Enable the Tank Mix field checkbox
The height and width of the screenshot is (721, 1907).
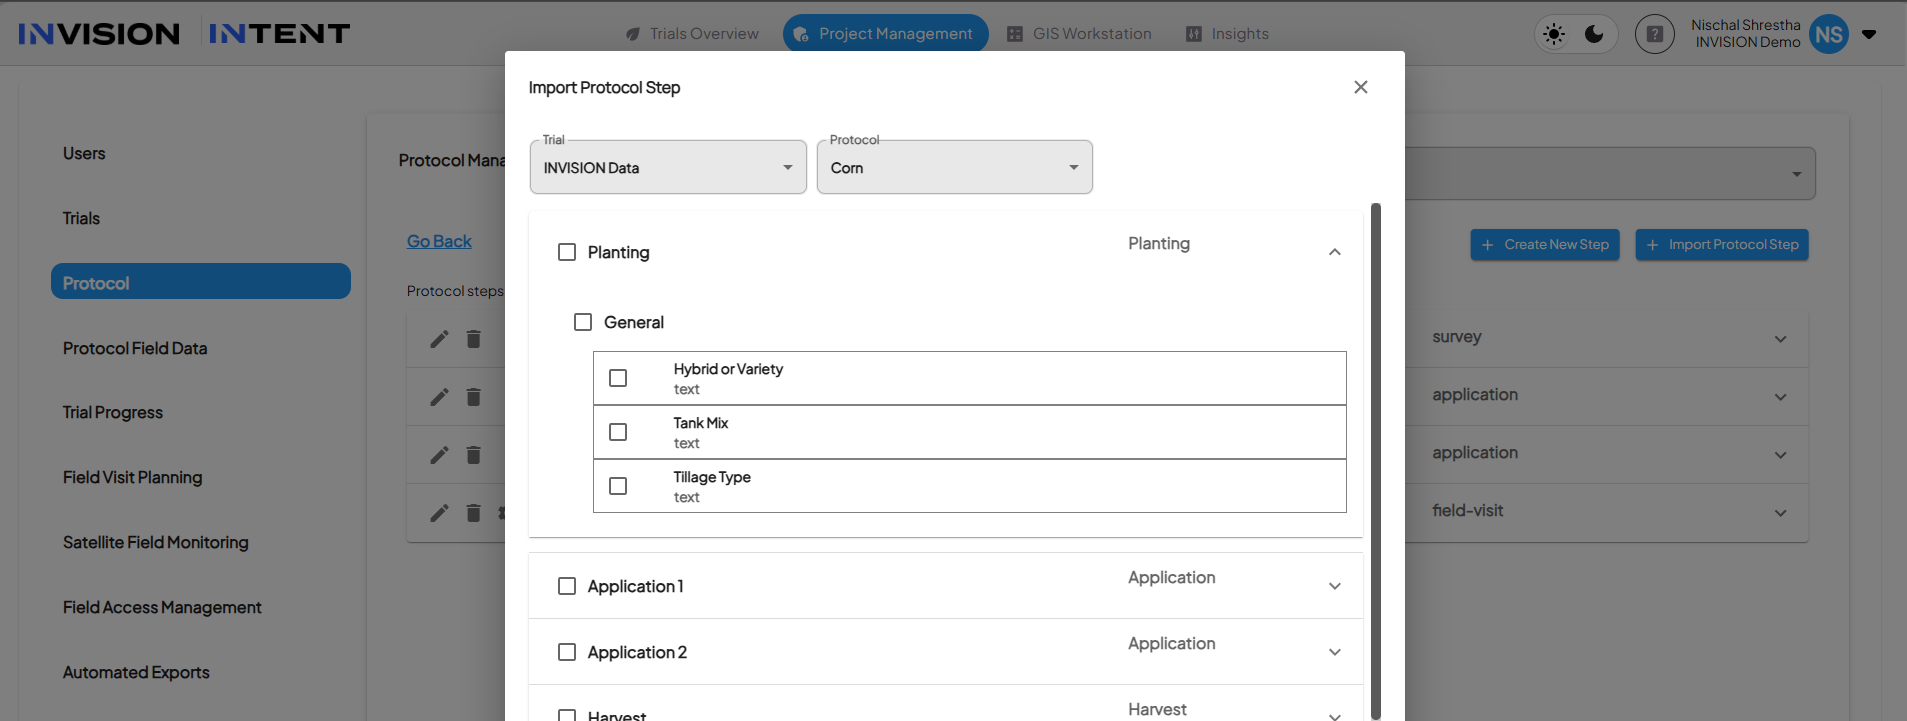(618, 432)
